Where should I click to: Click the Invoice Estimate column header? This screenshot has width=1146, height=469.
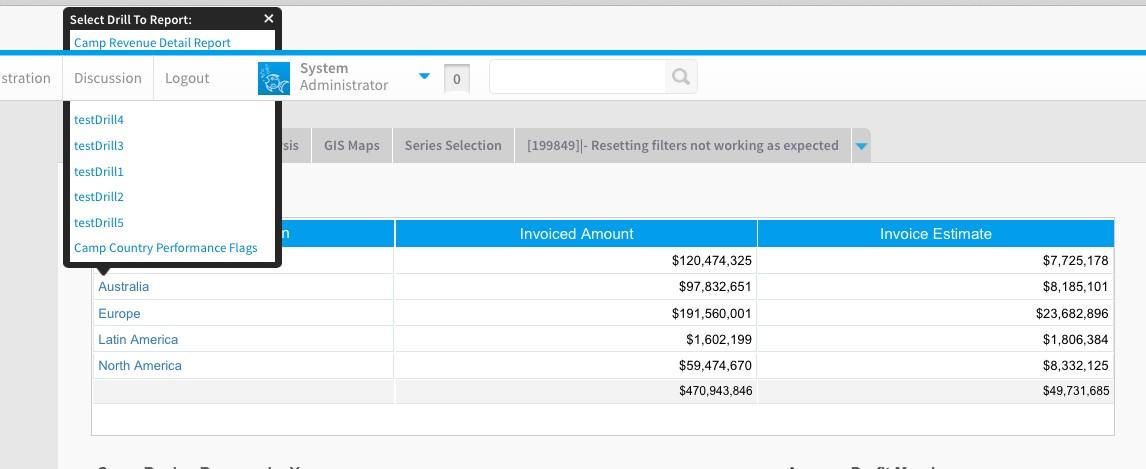click(x=936, y=234)
